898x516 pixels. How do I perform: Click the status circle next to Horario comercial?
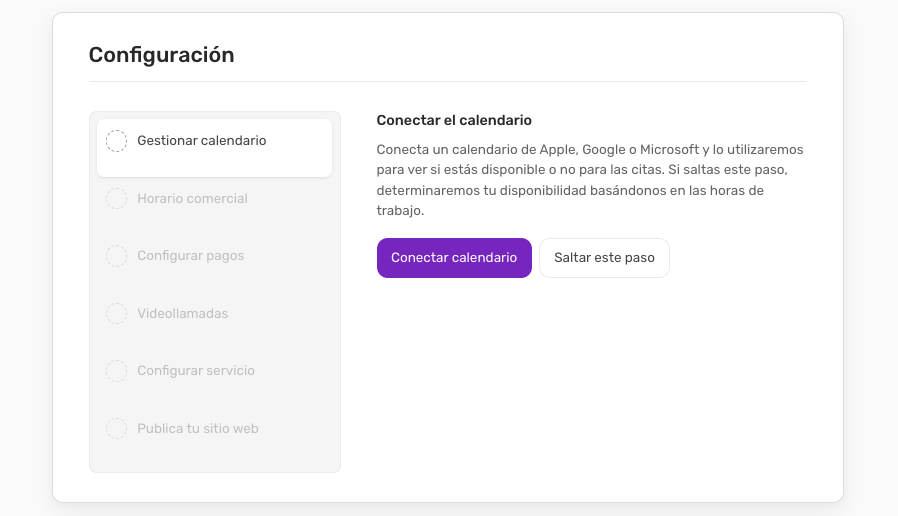coord(116,199)
